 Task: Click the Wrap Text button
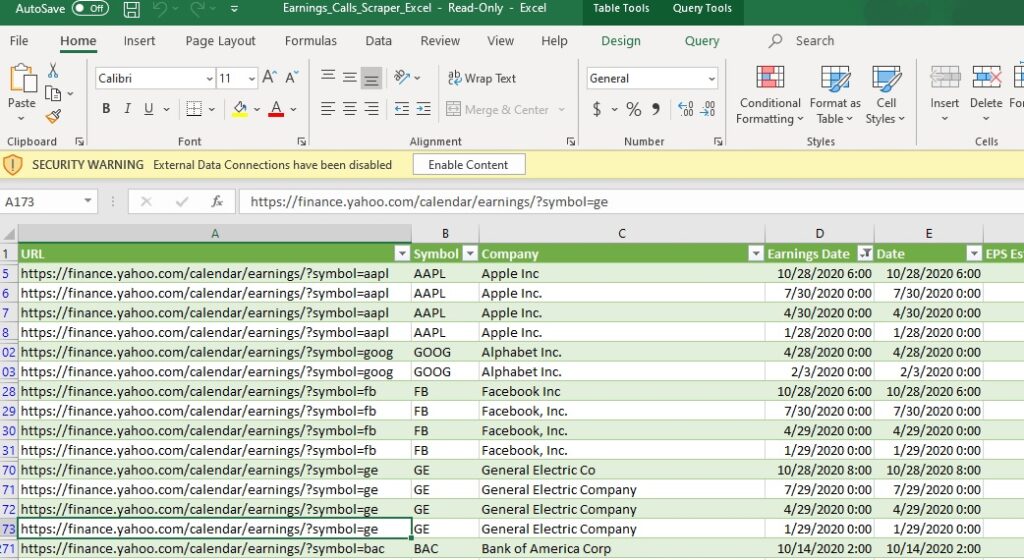click(x=482, y=78)
